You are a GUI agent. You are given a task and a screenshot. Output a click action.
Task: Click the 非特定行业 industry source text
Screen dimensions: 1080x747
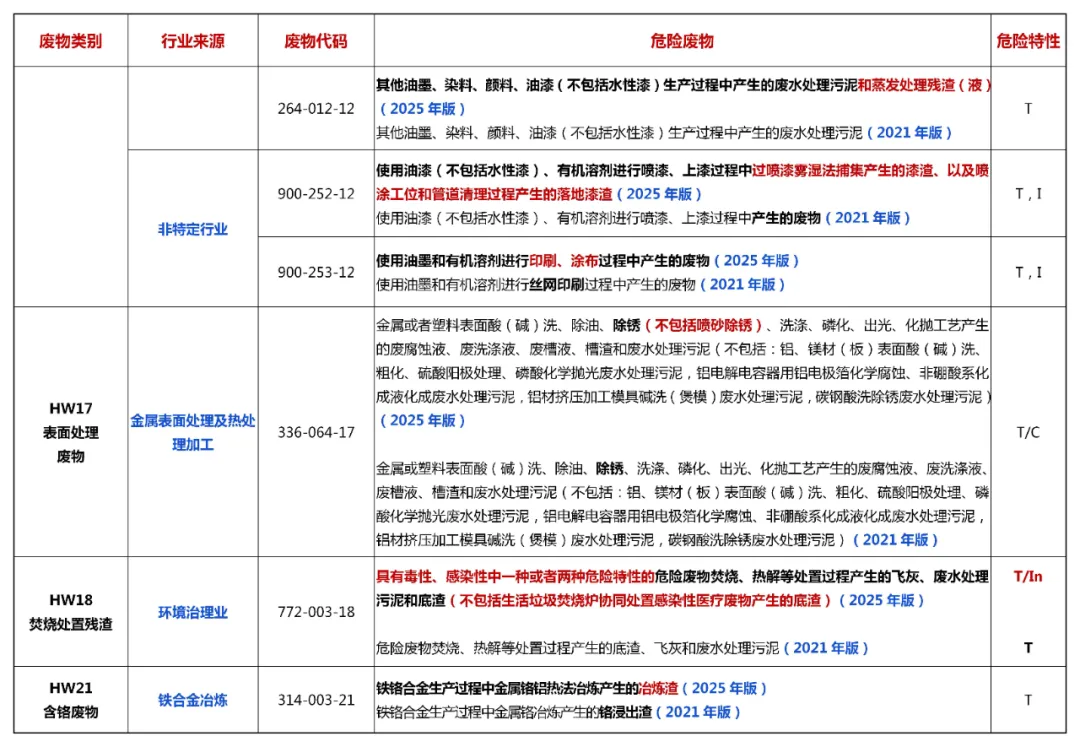pyautogui.click(x=193, y=229)
